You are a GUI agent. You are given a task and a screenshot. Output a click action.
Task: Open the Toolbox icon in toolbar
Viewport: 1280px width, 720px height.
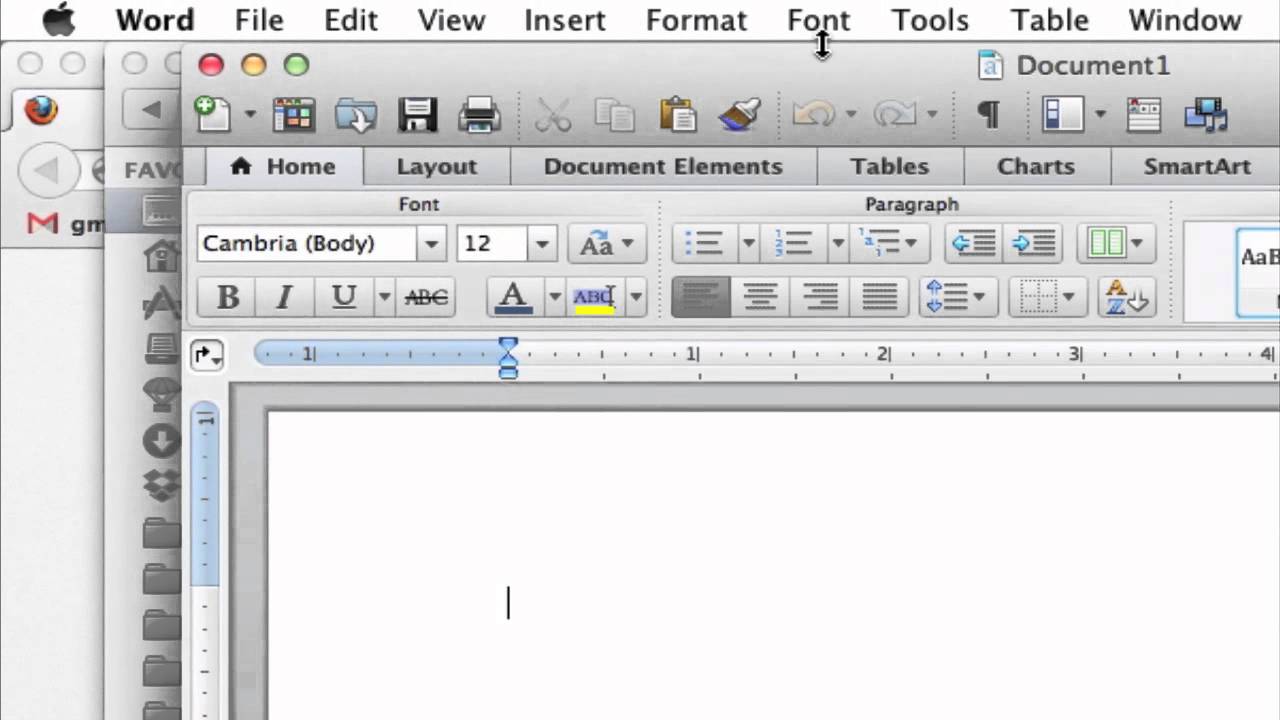(1143, 115)
